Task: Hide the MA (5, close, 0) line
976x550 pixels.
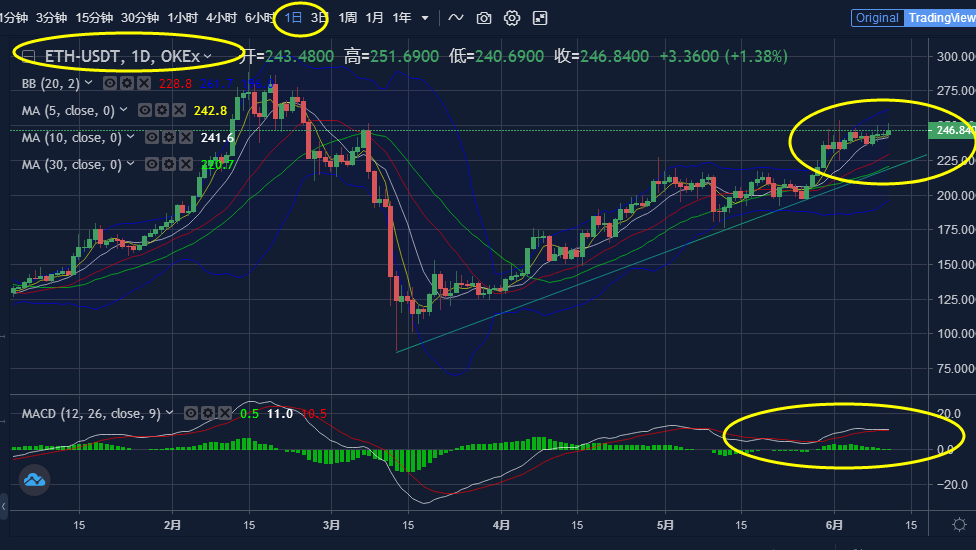Action: click(144, 110)
